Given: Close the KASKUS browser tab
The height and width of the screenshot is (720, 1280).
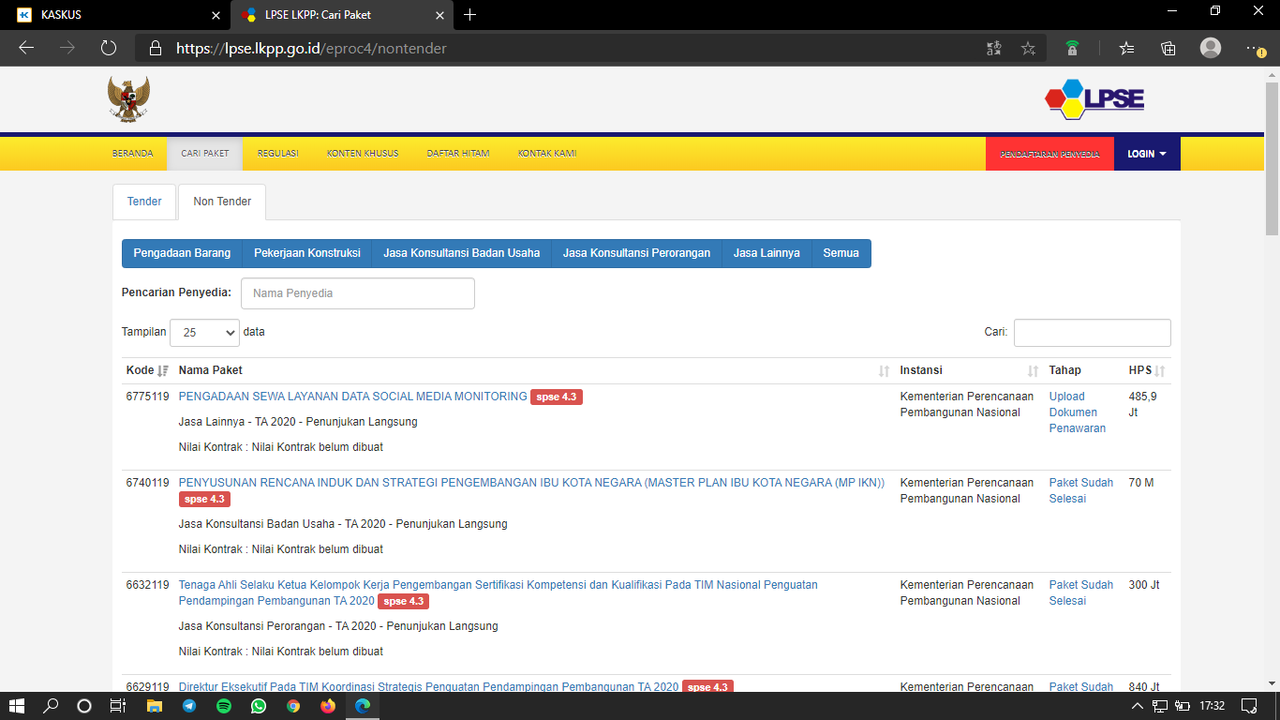Looking at the screenshot, I should pos(216,15).
